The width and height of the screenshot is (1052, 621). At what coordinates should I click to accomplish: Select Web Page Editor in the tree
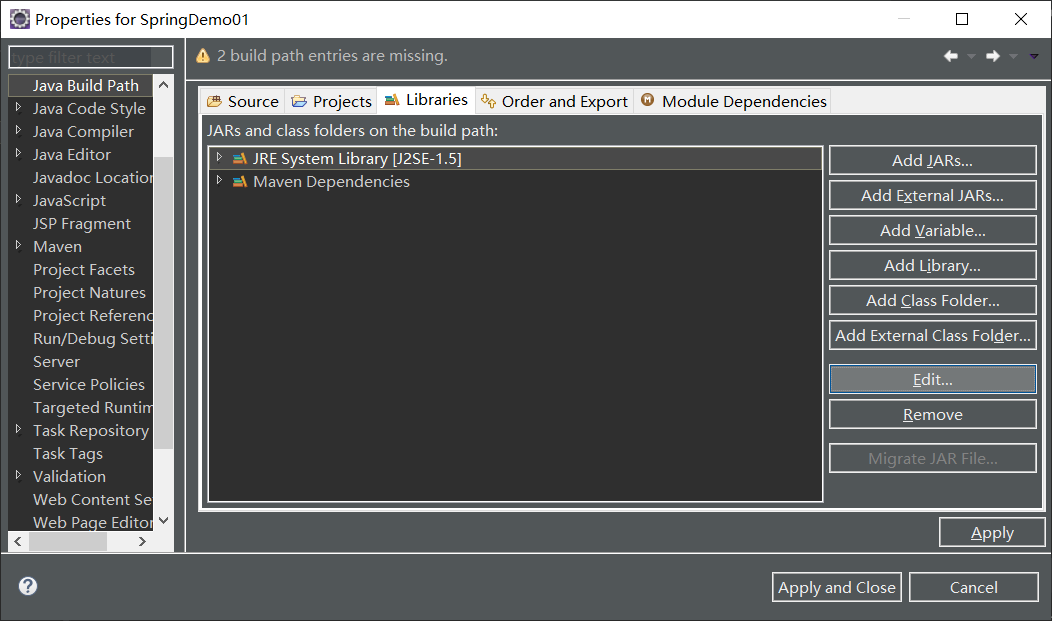point(93,522)
